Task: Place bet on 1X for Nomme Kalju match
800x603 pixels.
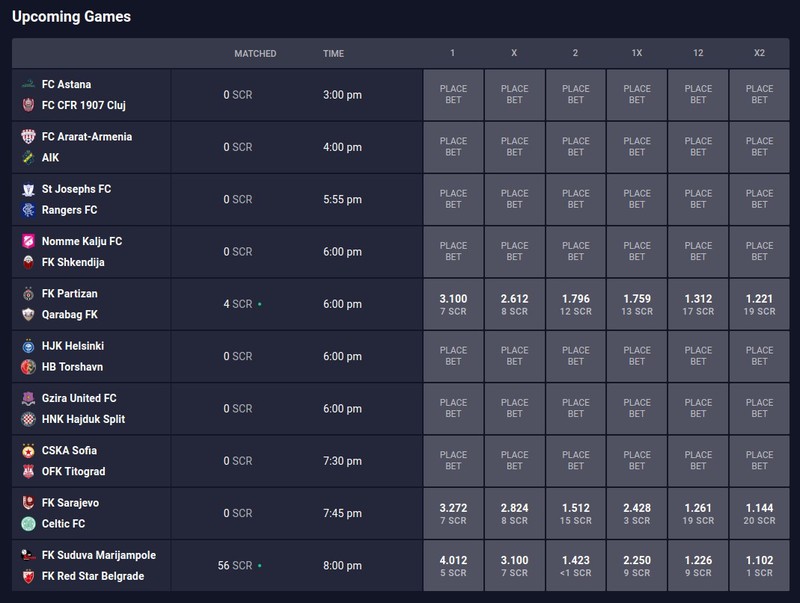Action: click(x=637, y=252)
